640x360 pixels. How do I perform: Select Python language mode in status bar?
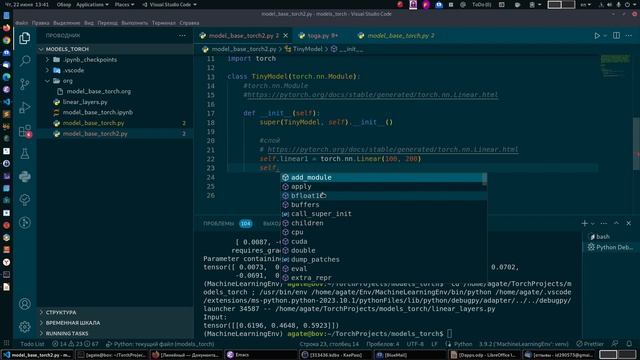463,344
